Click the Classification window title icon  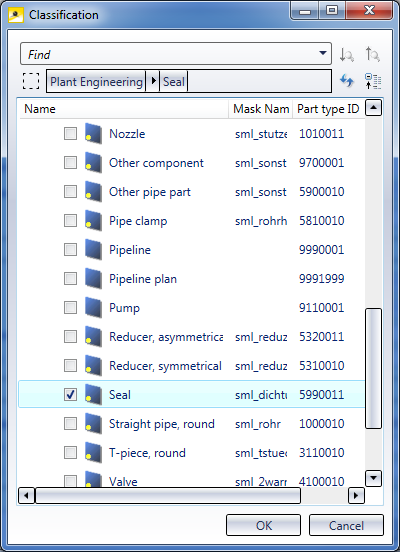[16, 15]
